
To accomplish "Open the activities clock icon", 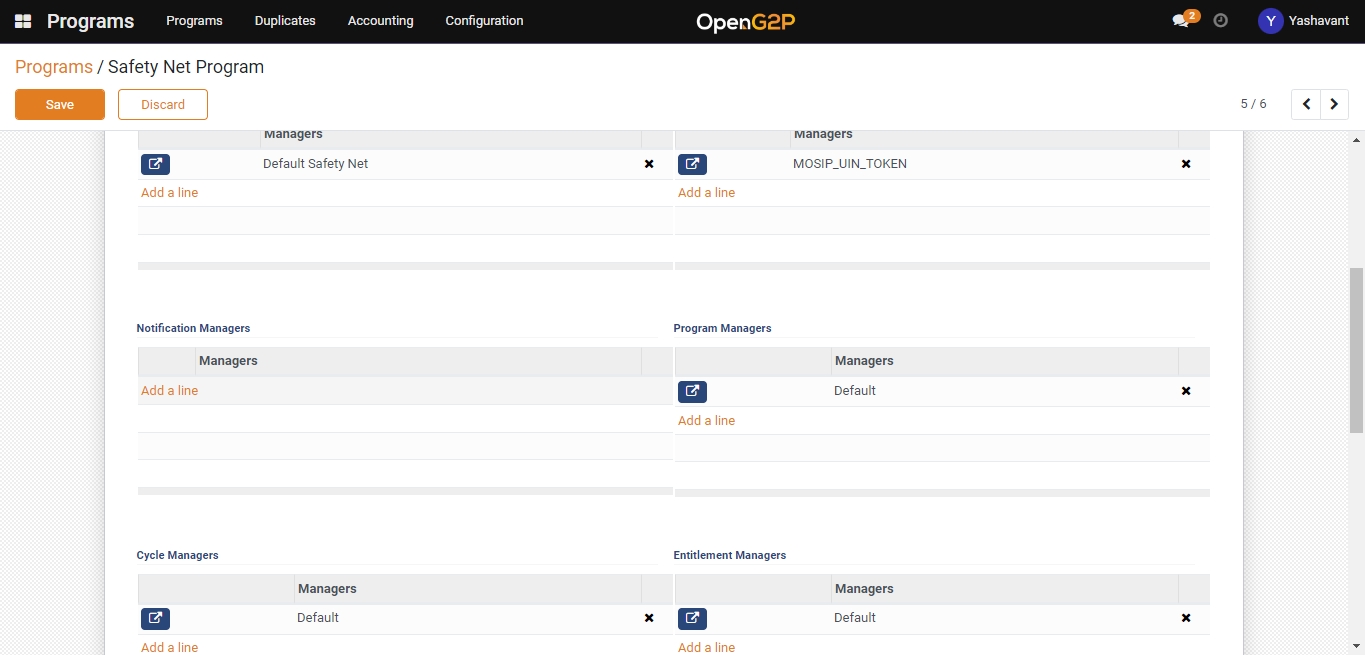I will [1220, 21].
